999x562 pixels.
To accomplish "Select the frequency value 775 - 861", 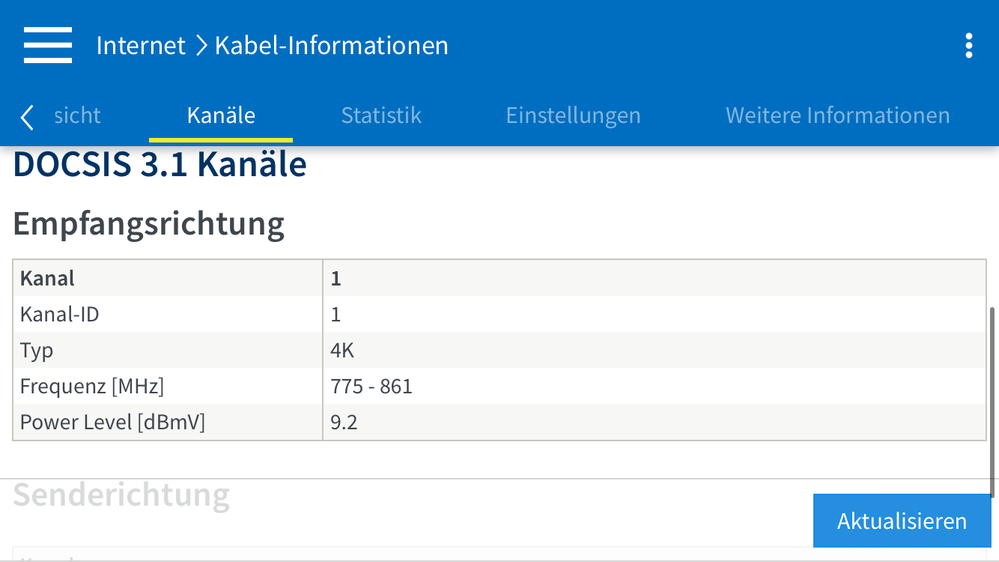I will 371,386.
